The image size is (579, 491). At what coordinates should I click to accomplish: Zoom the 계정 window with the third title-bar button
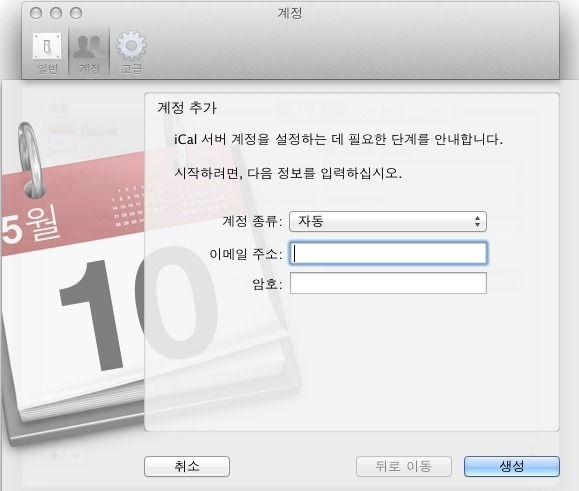tap(76, 13)
